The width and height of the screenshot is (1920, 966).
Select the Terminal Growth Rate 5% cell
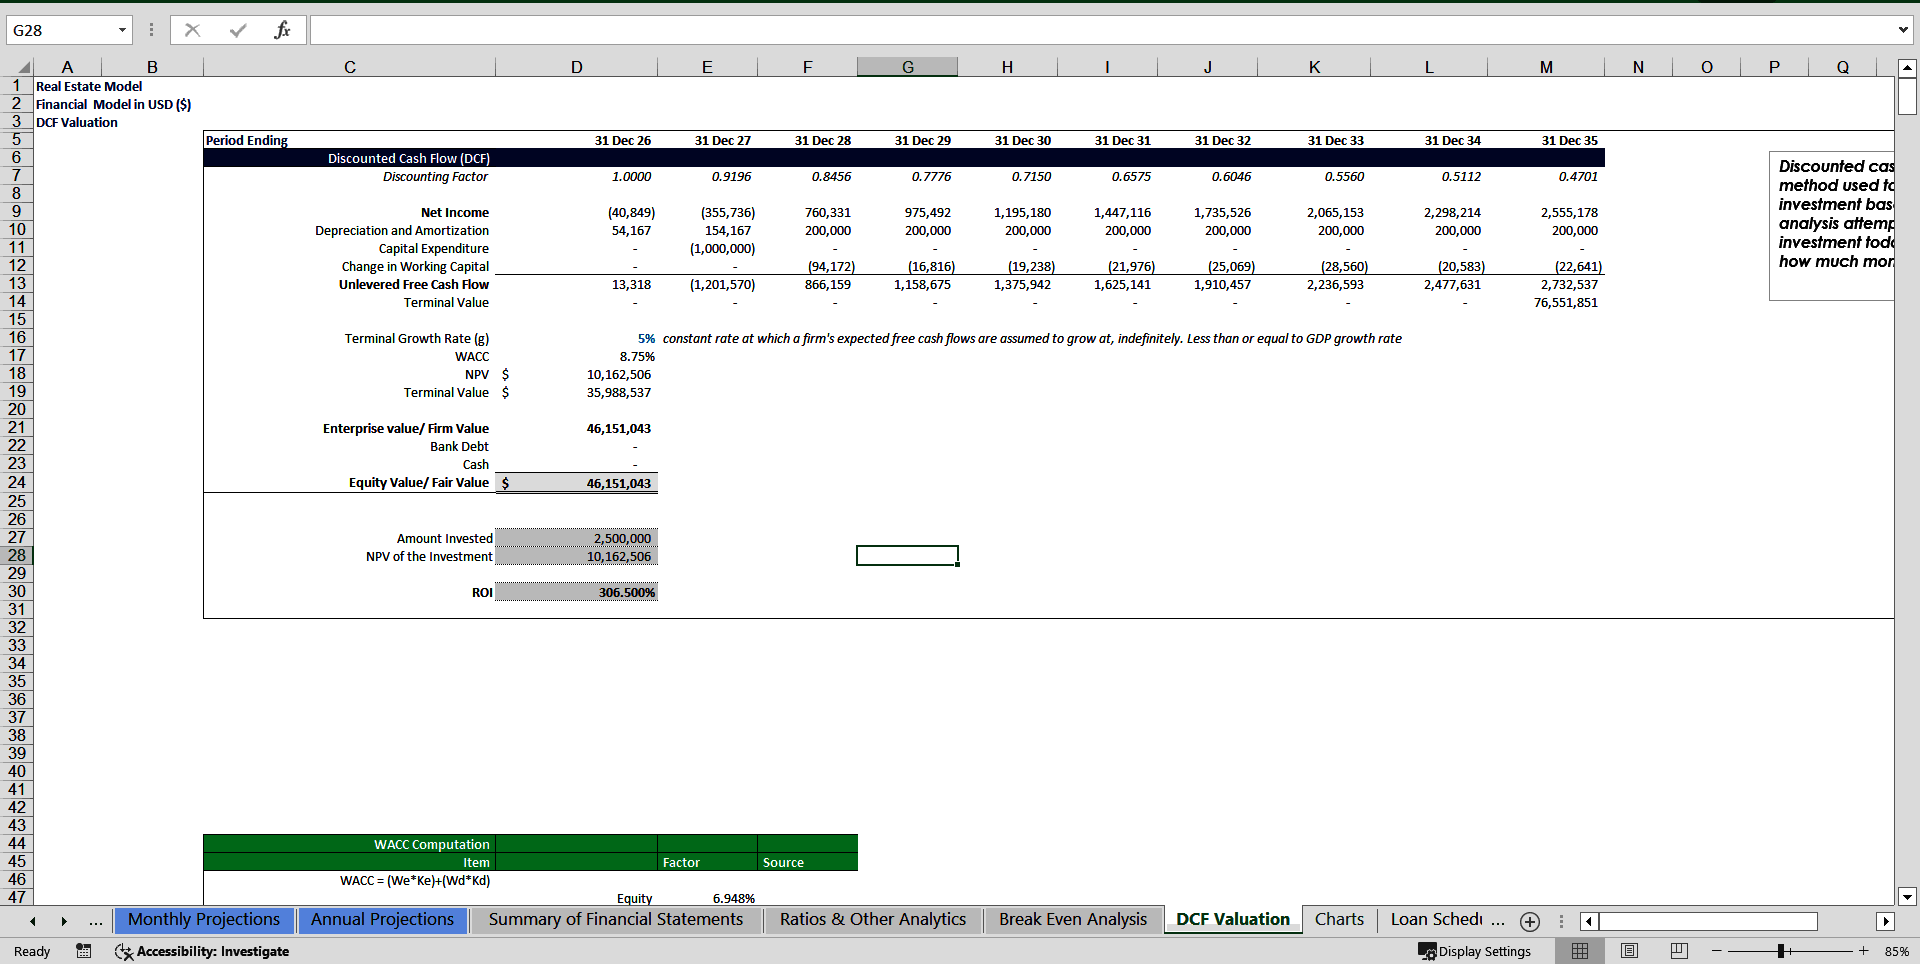pos(577,338)
